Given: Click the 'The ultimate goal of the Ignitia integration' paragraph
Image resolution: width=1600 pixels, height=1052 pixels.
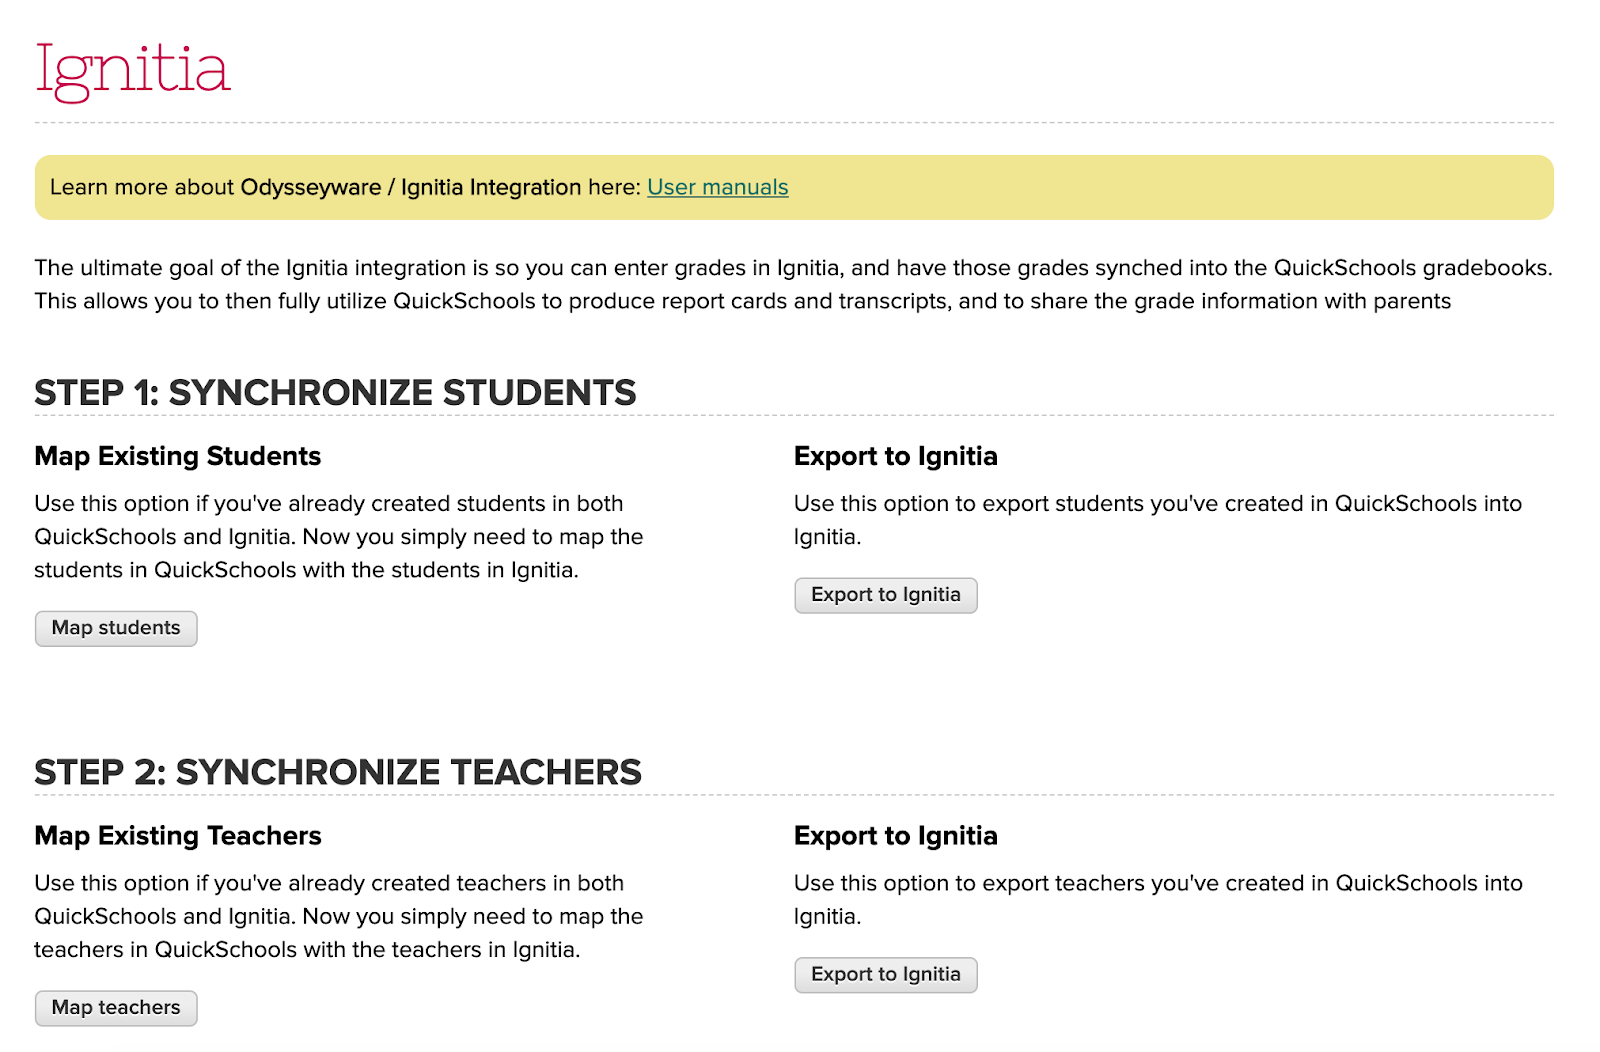Looking at the screenshot, I should [x=794, y=284].
